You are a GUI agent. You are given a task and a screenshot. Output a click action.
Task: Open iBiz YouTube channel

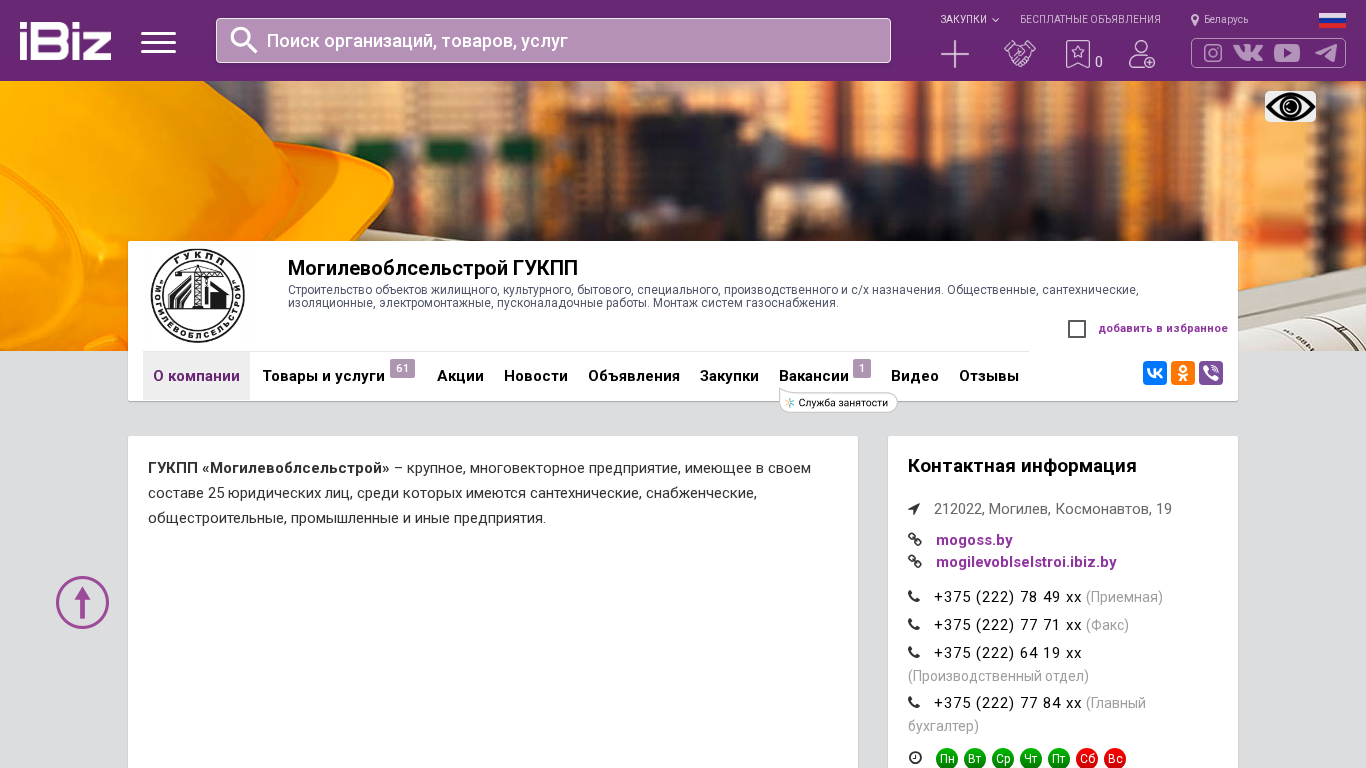point(1287,53)
